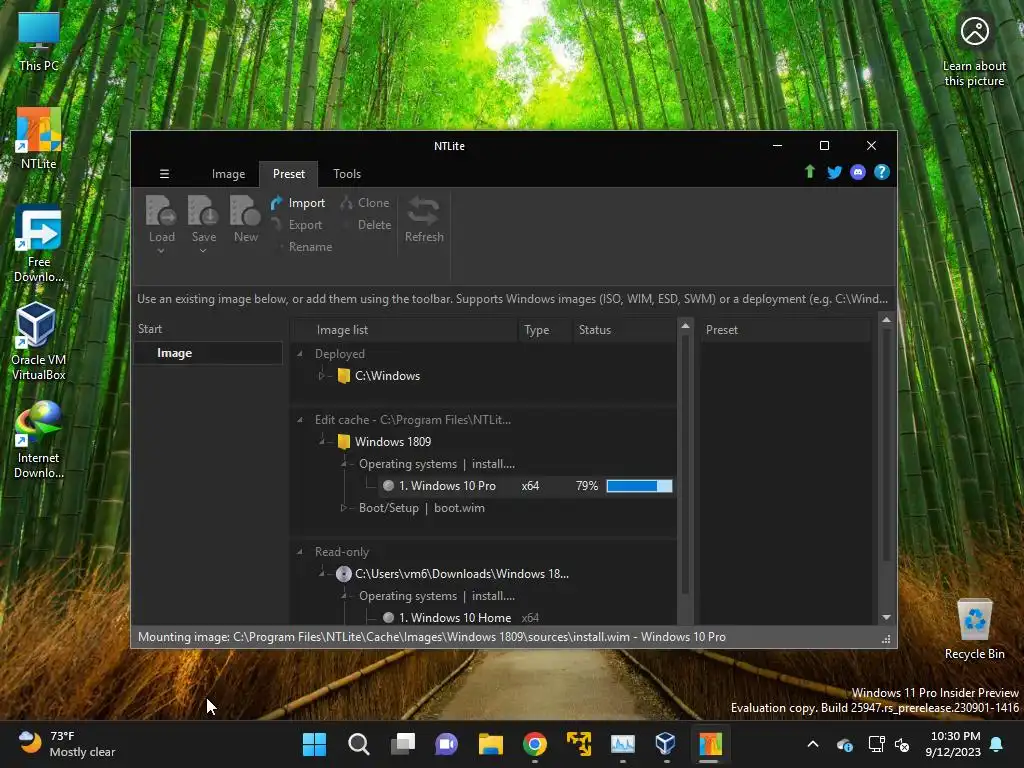This screenshot has height=768, width=1024.
Task: Open the Discord link icon
Action: 858,172
